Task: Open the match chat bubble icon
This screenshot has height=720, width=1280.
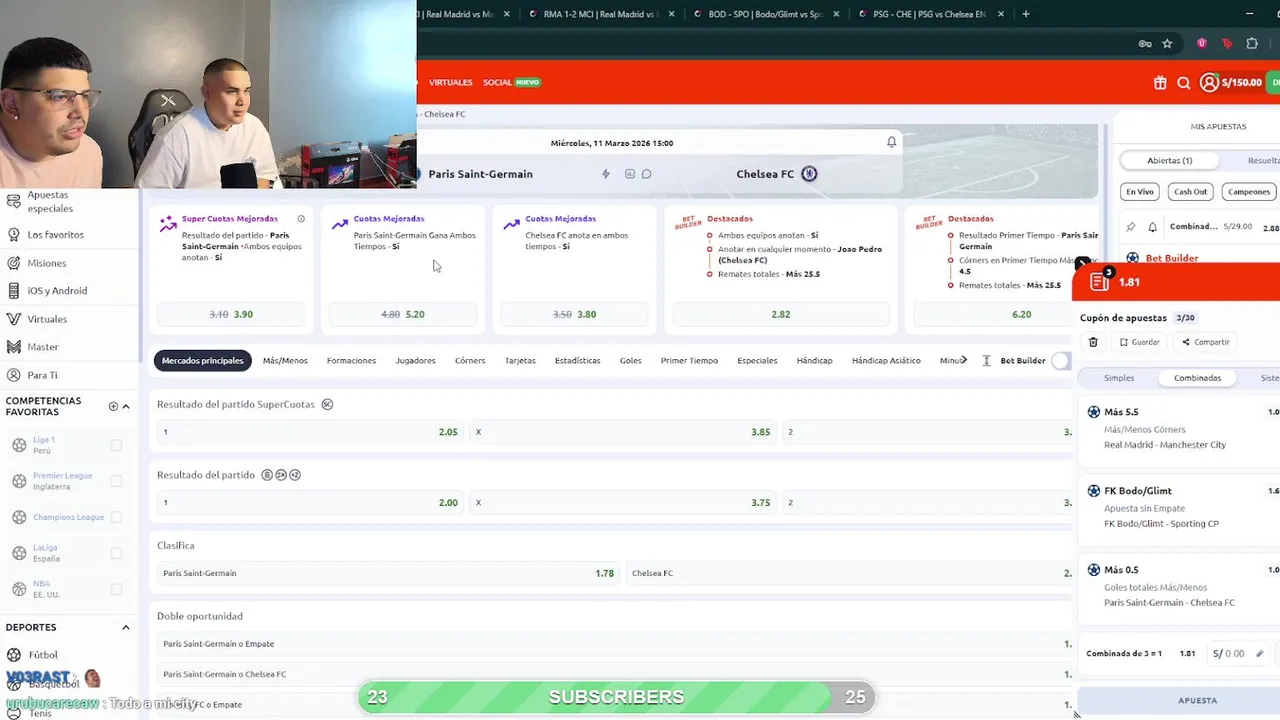Action: pos(646,174)
